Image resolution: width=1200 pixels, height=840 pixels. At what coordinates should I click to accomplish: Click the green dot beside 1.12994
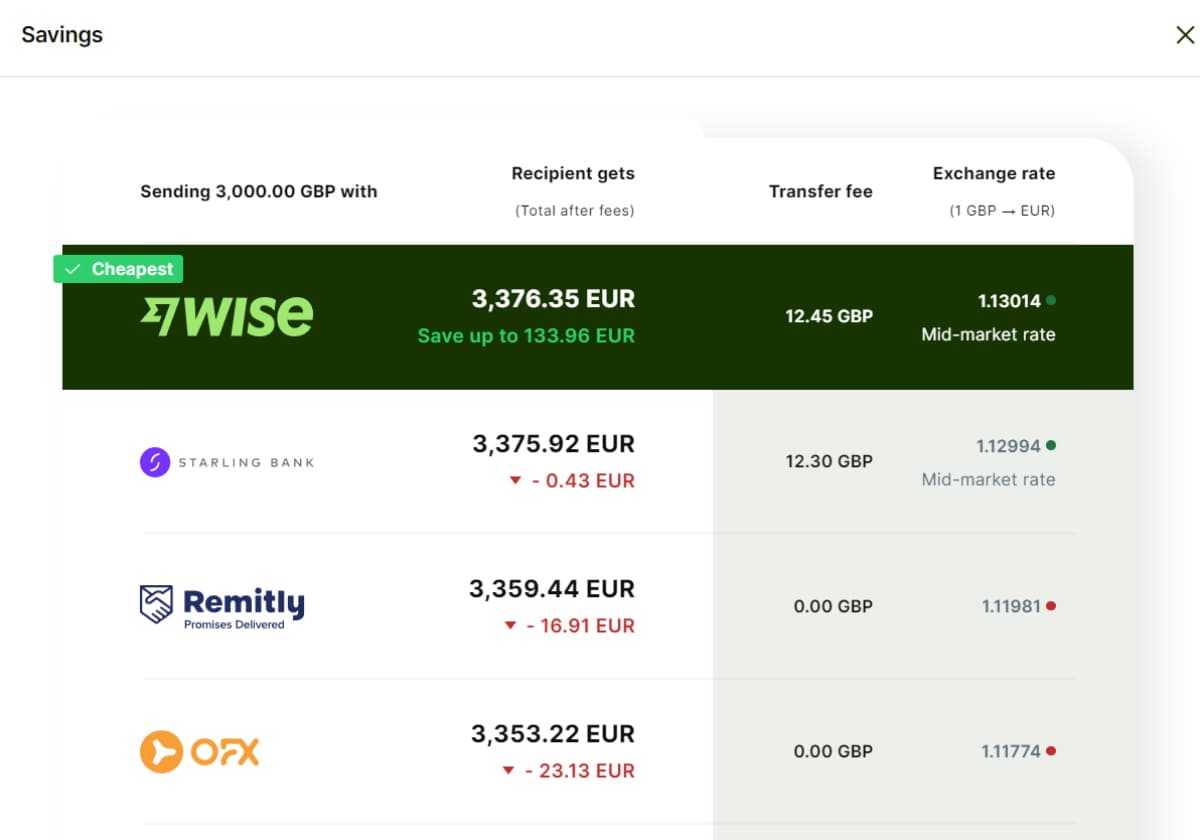pyautogui.click(x=1050, y=445)
